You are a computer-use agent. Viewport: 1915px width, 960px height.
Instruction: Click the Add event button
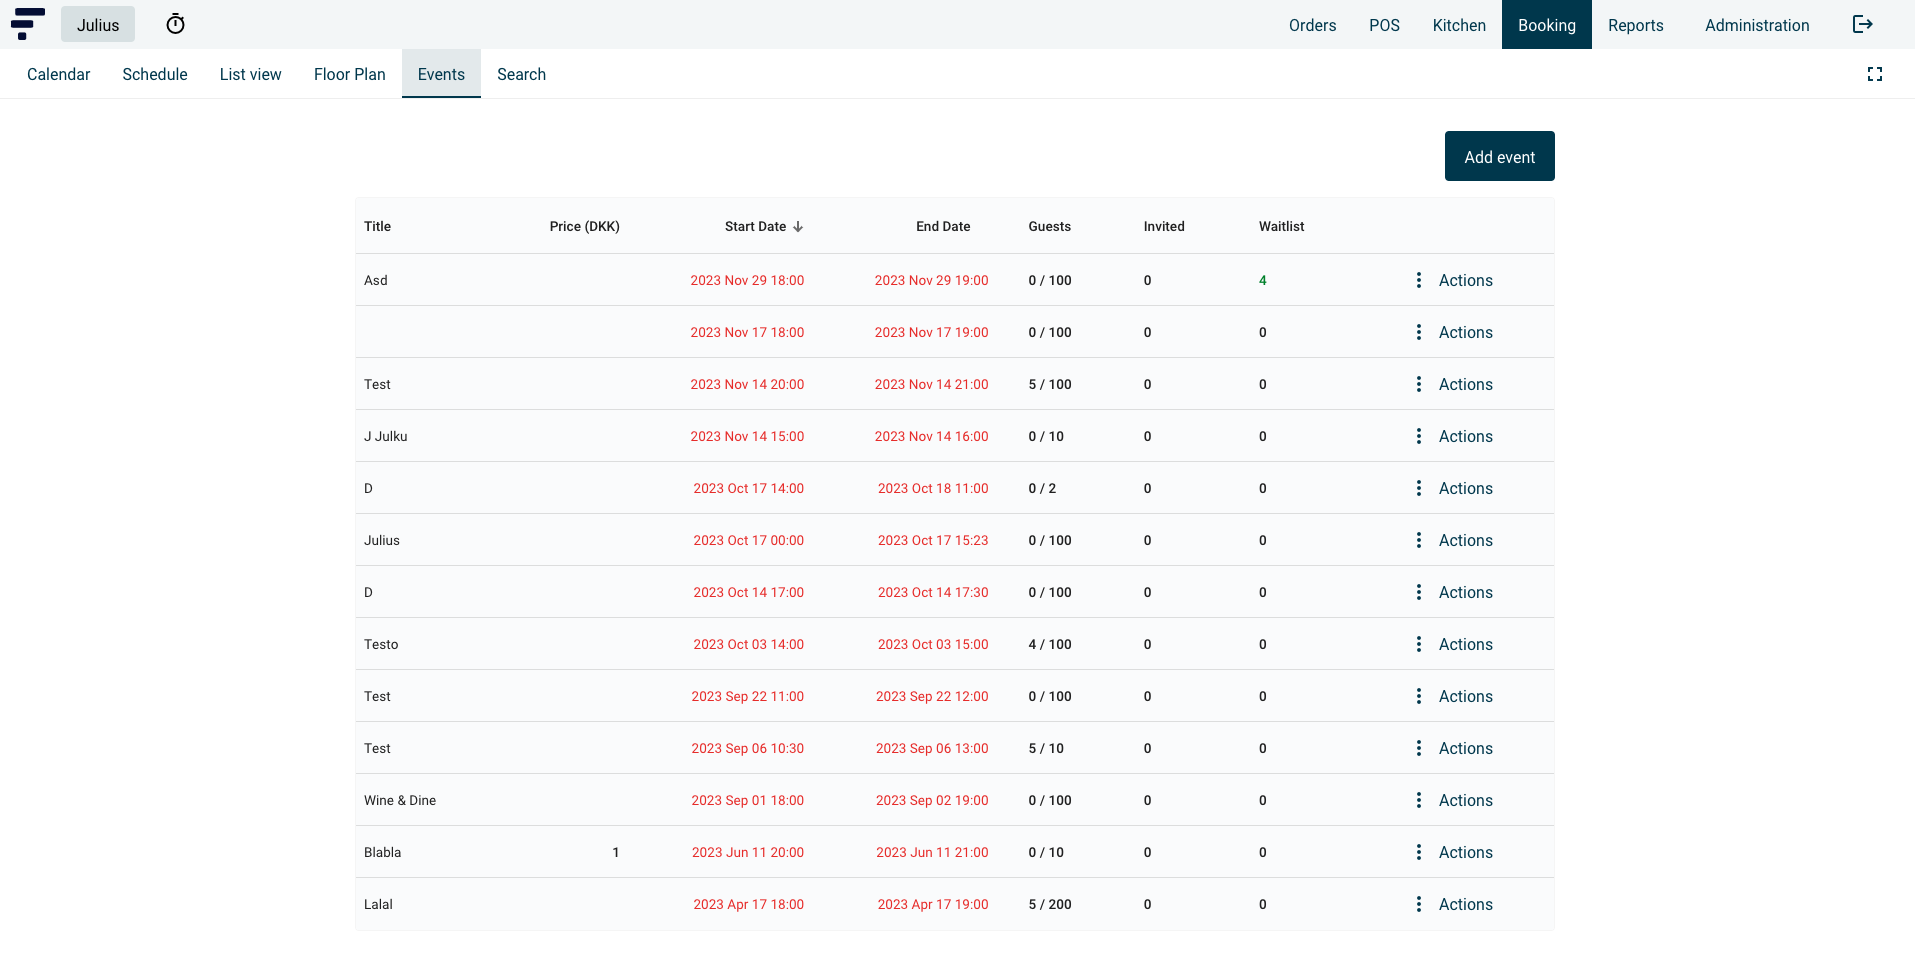pyautogui.click(x=1498, y=157)
